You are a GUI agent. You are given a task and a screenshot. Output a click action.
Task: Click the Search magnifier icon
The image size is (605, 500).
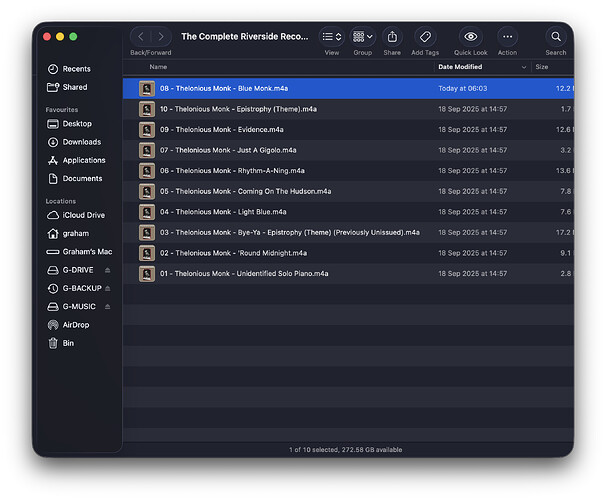point(556,37)
